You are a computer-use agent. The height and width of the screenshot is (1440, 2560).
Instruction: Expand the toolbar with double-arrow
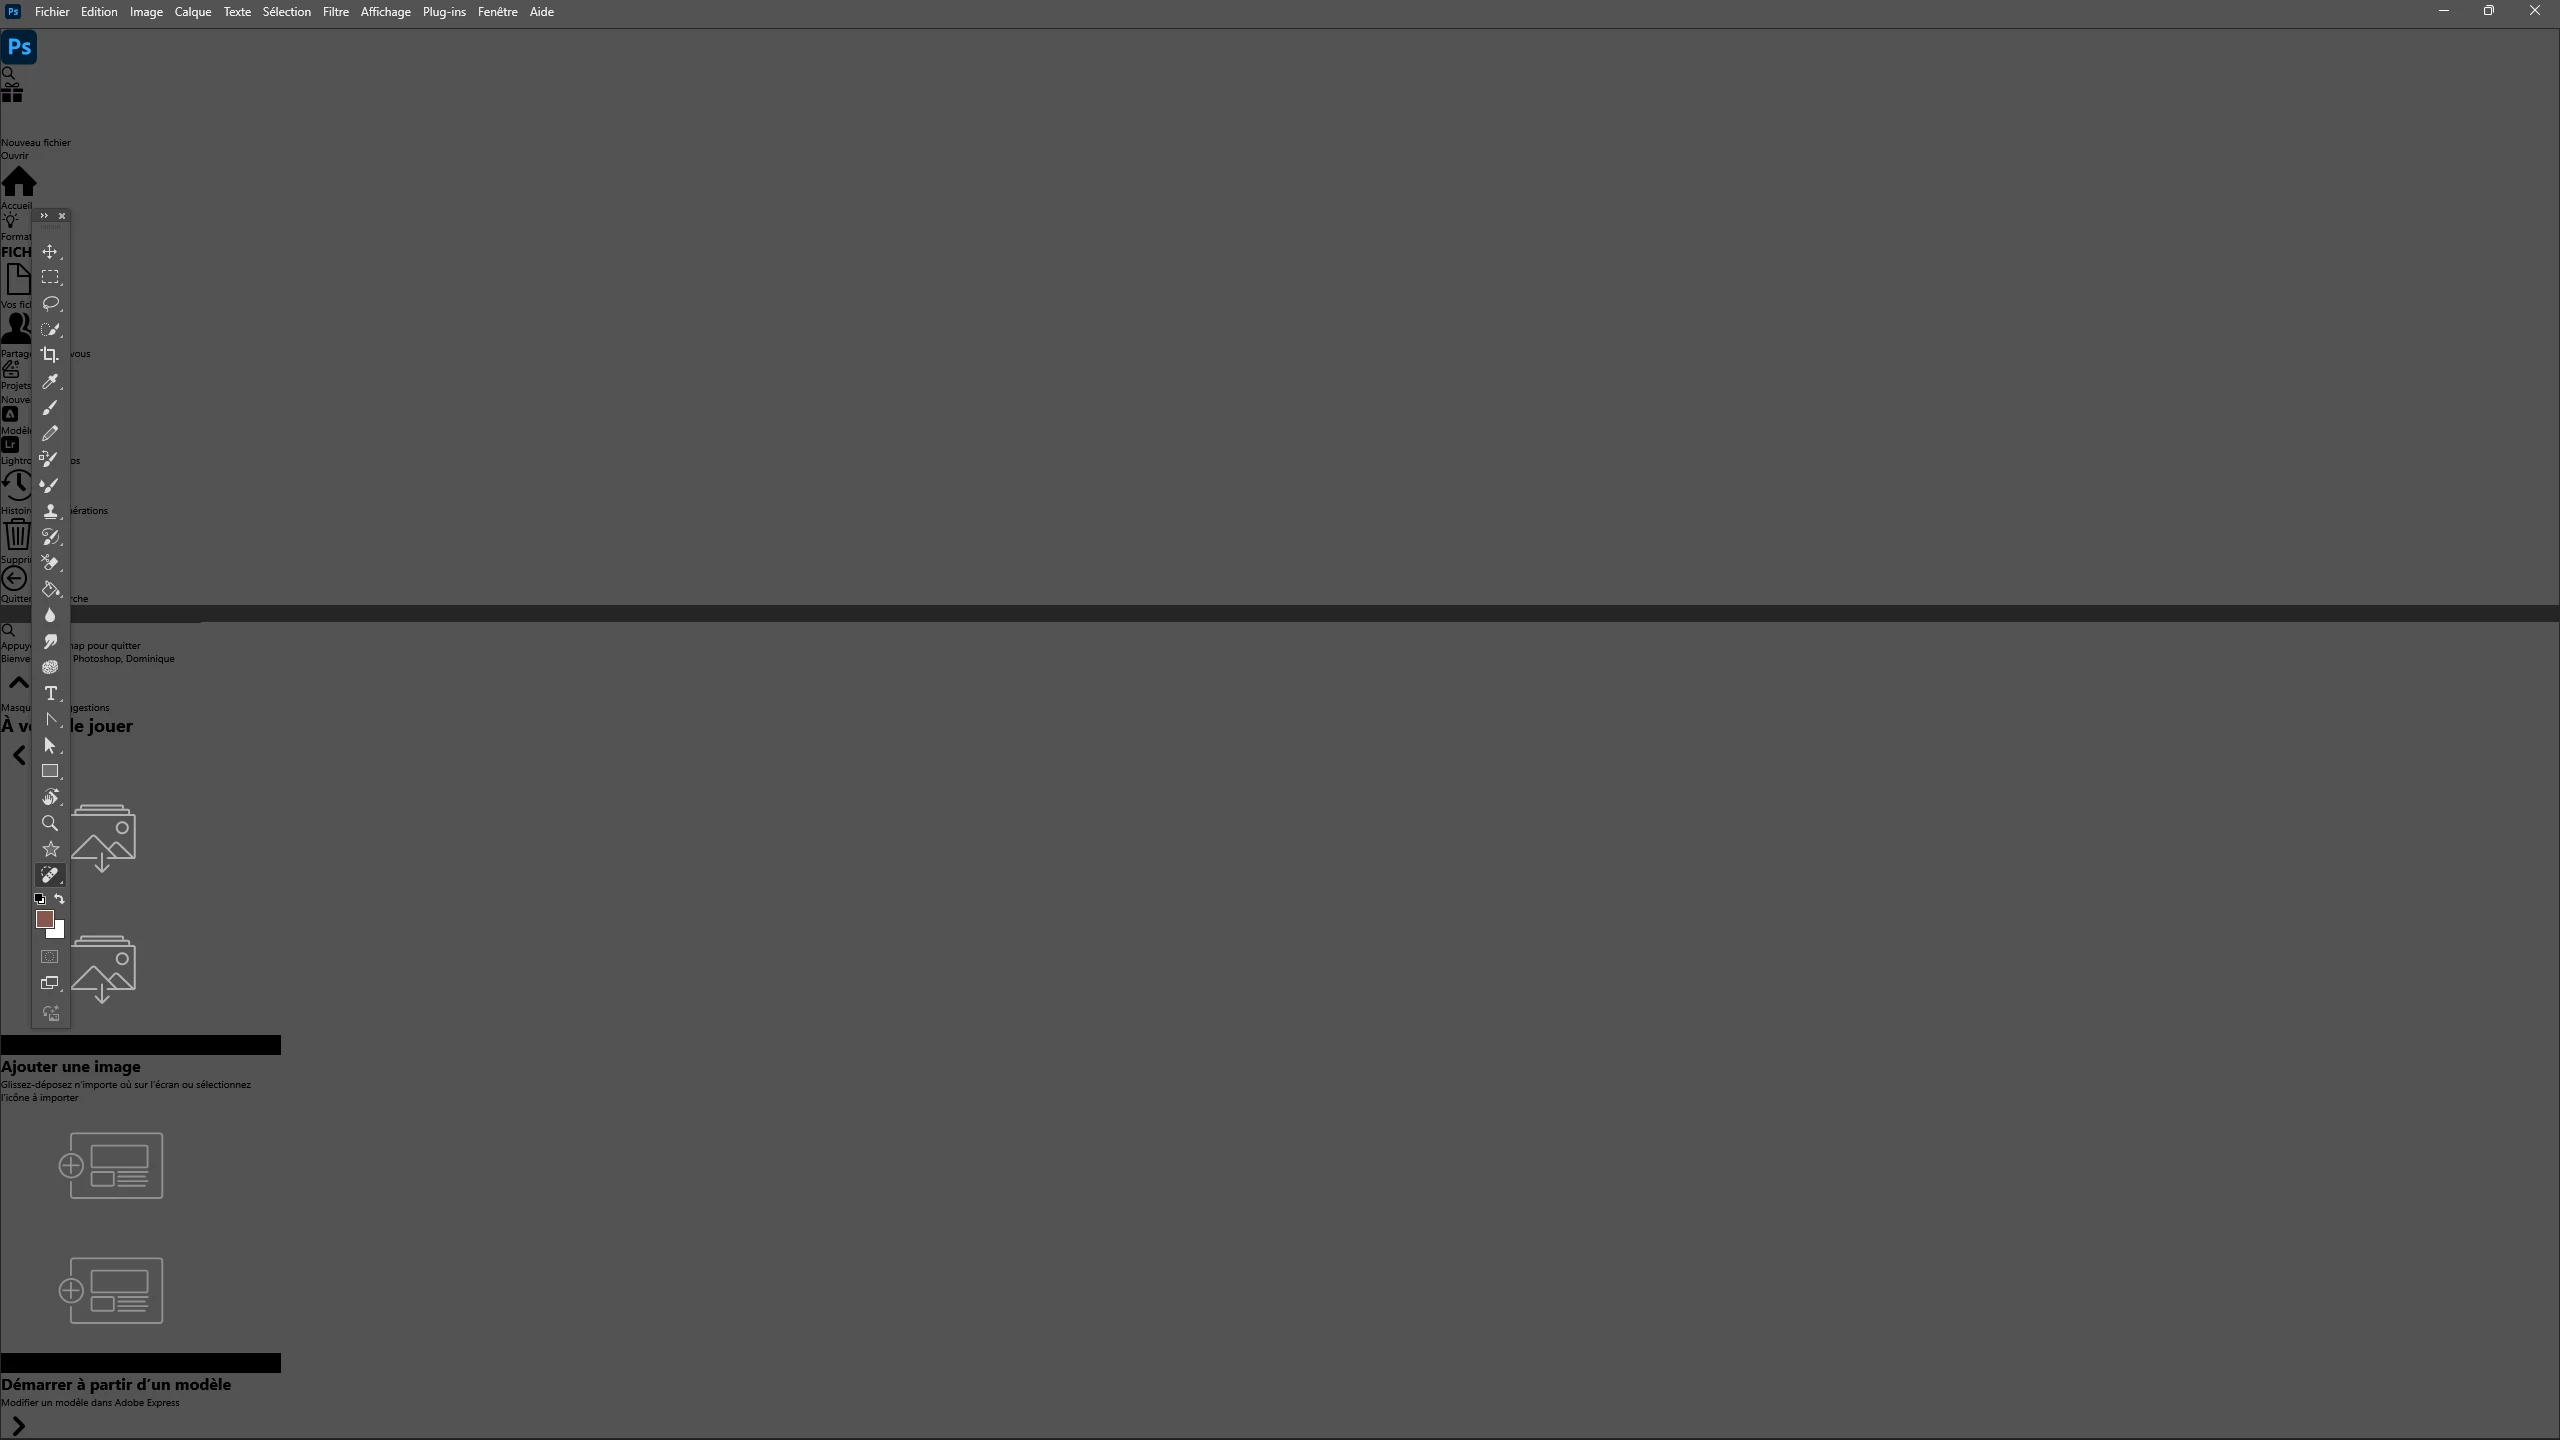[x=44, y=216]
